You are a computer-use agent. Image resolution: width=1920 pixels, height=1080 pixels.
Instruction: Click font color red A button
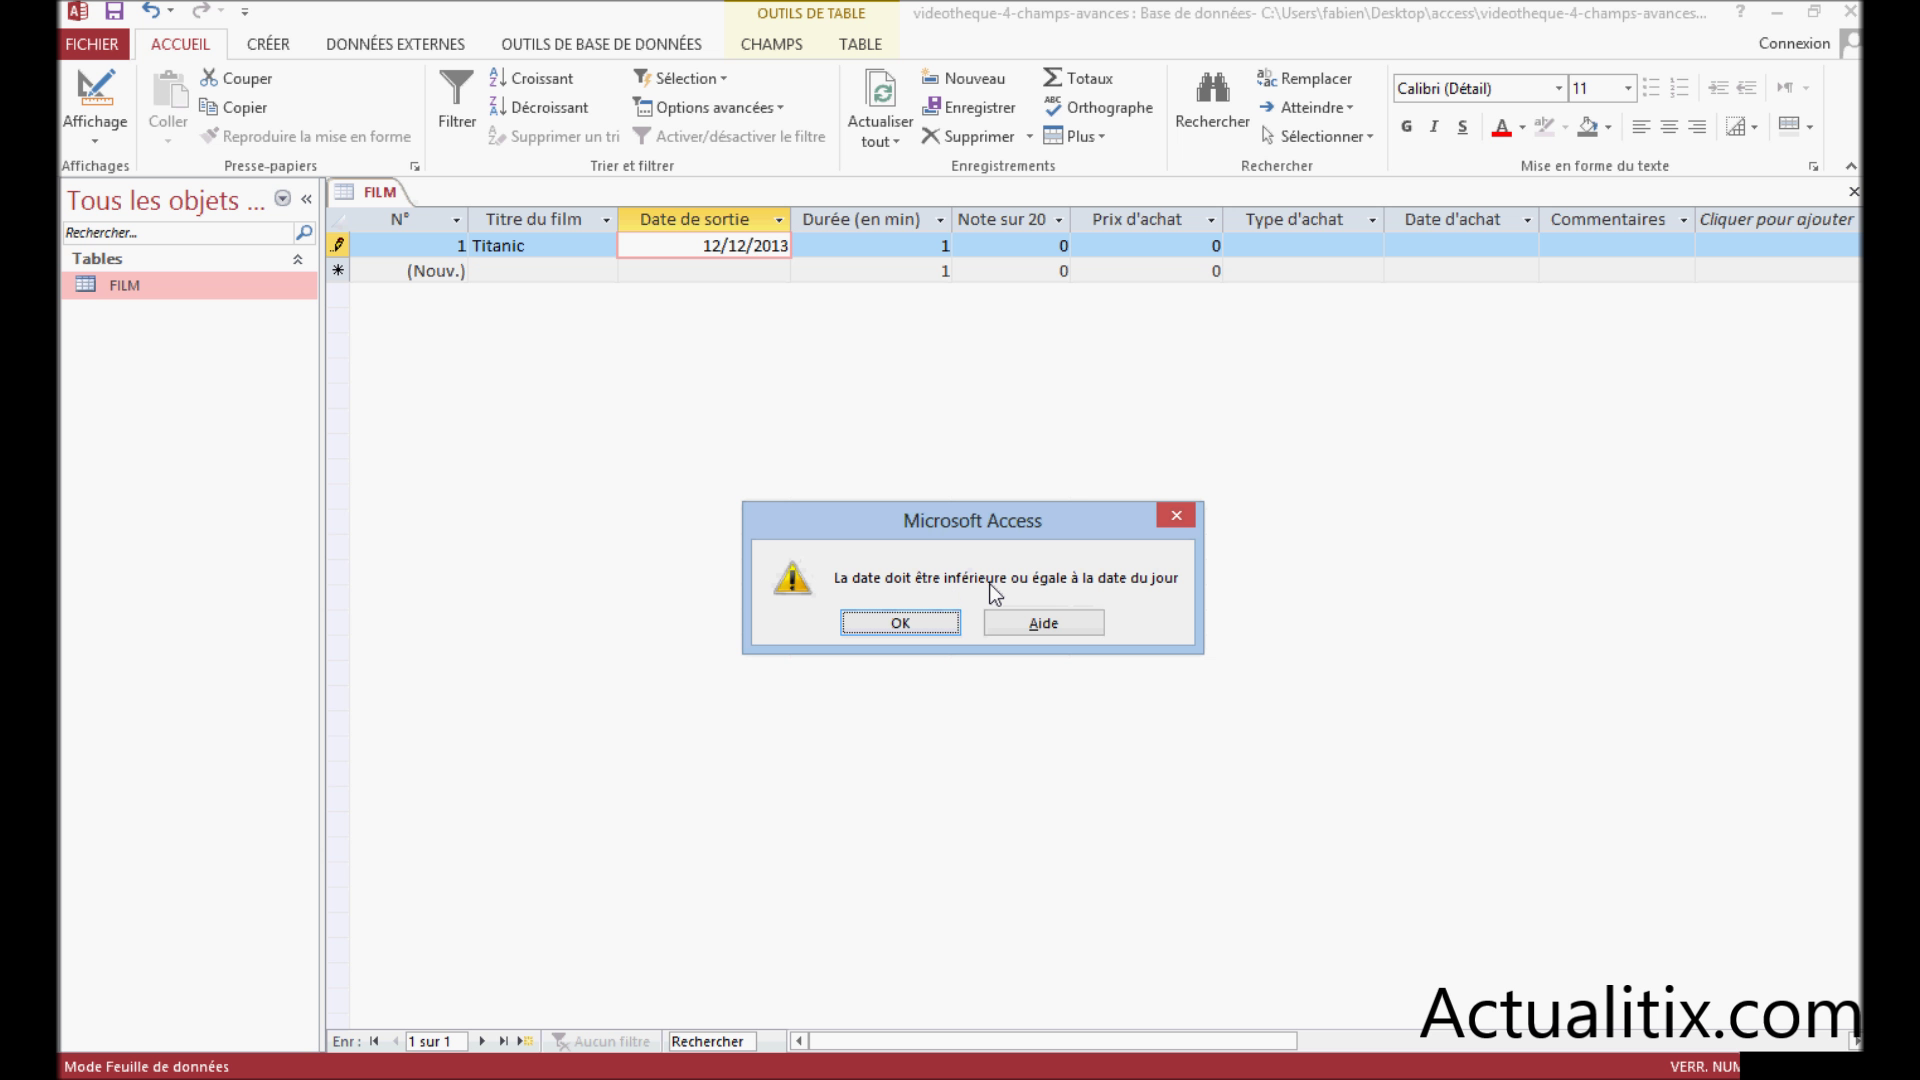pyautogui.click(x=1501, y=127)
